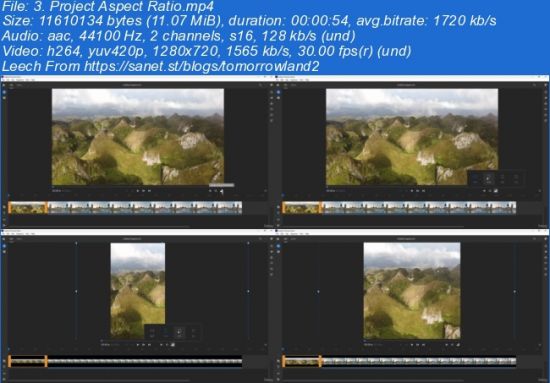The image size is (550, 383).
Task: Open the project panel icon in top-left frame
Action: [x=4, y=98]
